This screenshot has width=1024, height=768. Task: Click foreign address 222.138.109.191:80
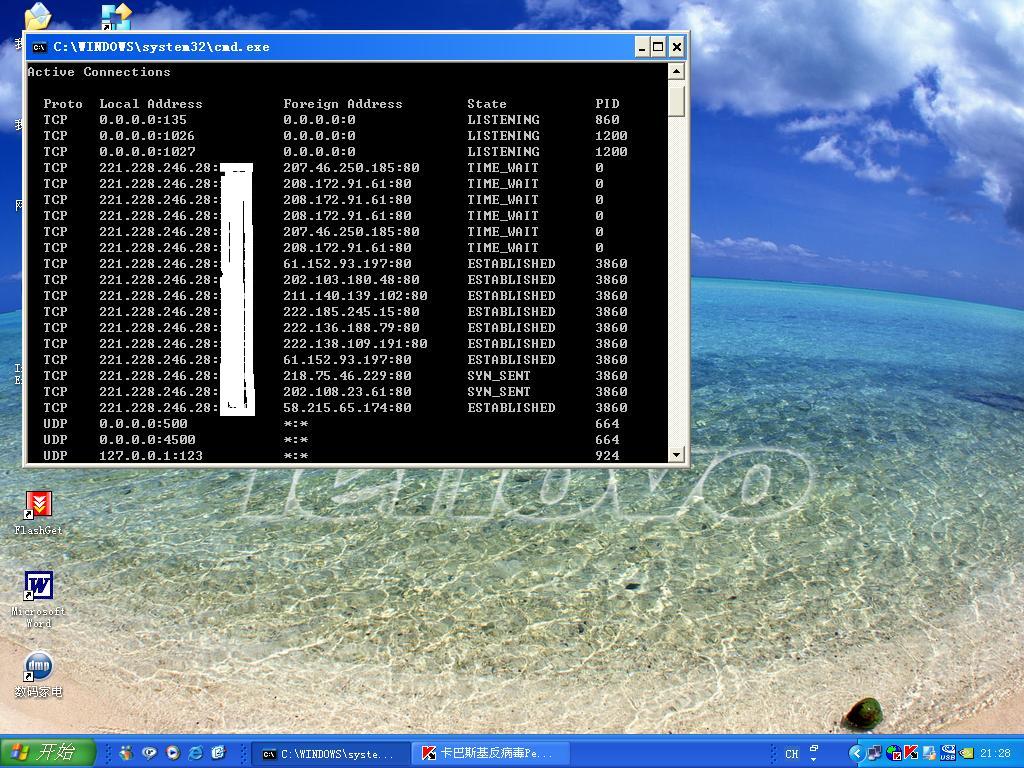[x=355, y=344]
